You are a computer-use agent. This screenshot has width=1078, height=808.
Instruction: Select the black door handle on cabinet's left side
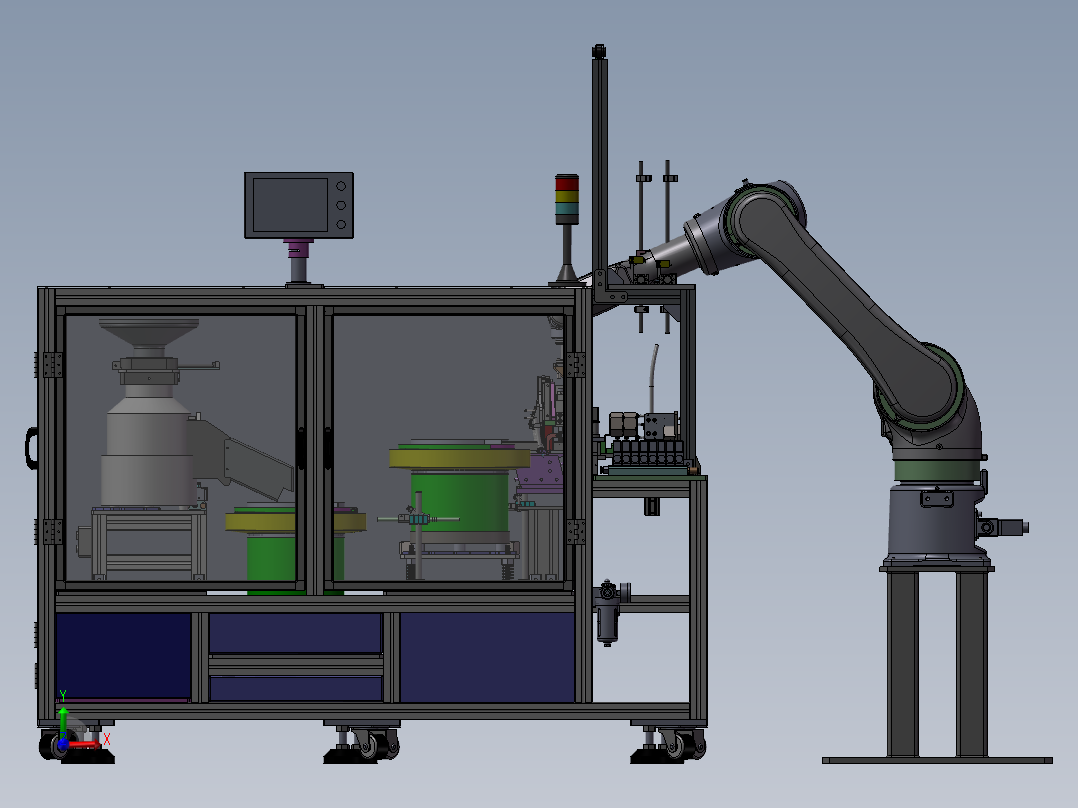(32, 448)
